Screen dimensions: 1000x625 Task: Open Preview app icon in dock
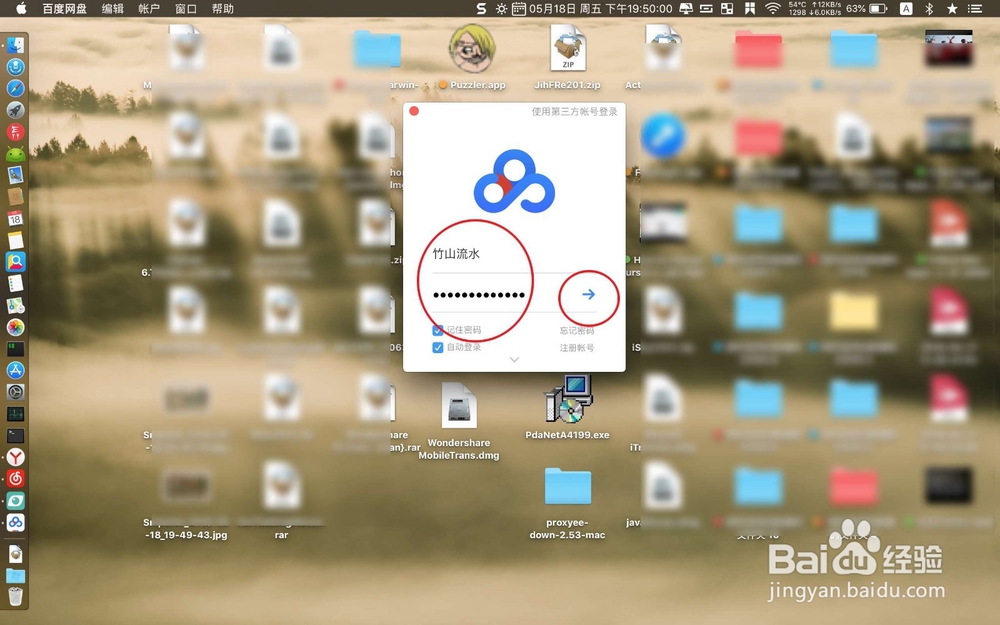click(15, 175)
